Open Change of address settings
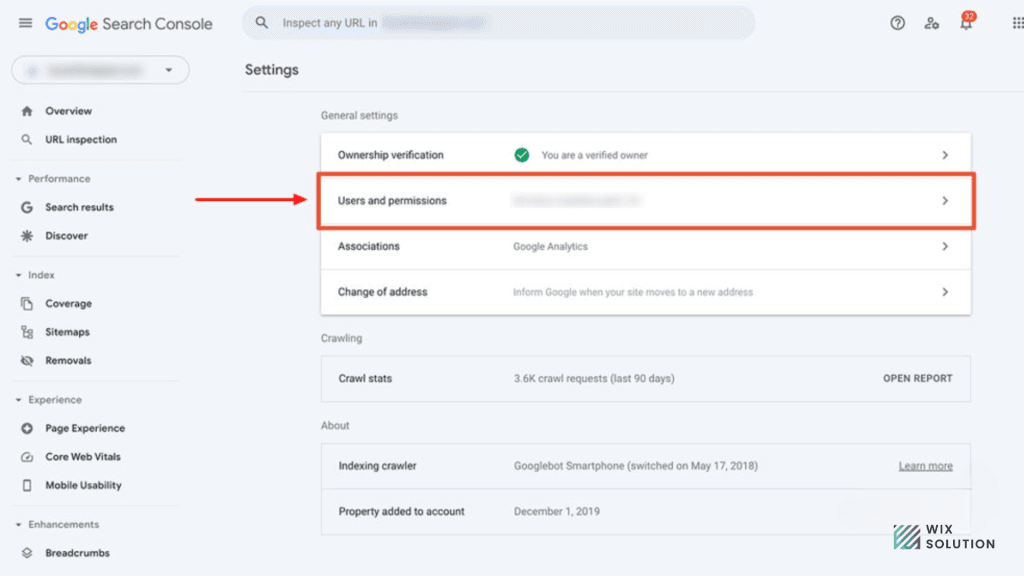1024x576 pixels. pos(646,292)
